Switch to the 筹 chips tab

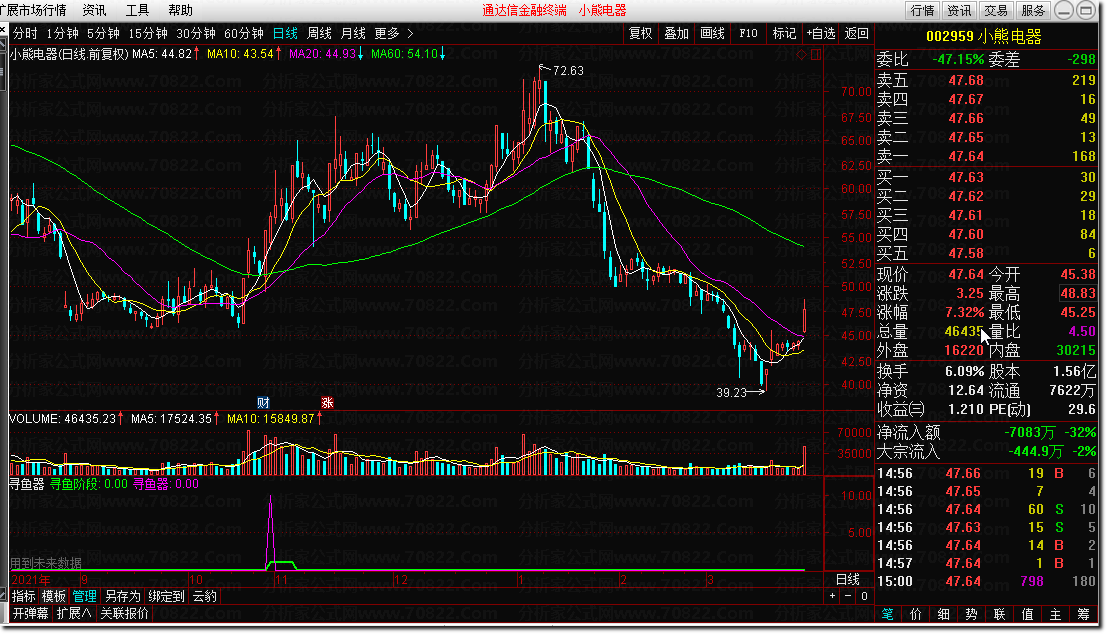[1083, 614]
